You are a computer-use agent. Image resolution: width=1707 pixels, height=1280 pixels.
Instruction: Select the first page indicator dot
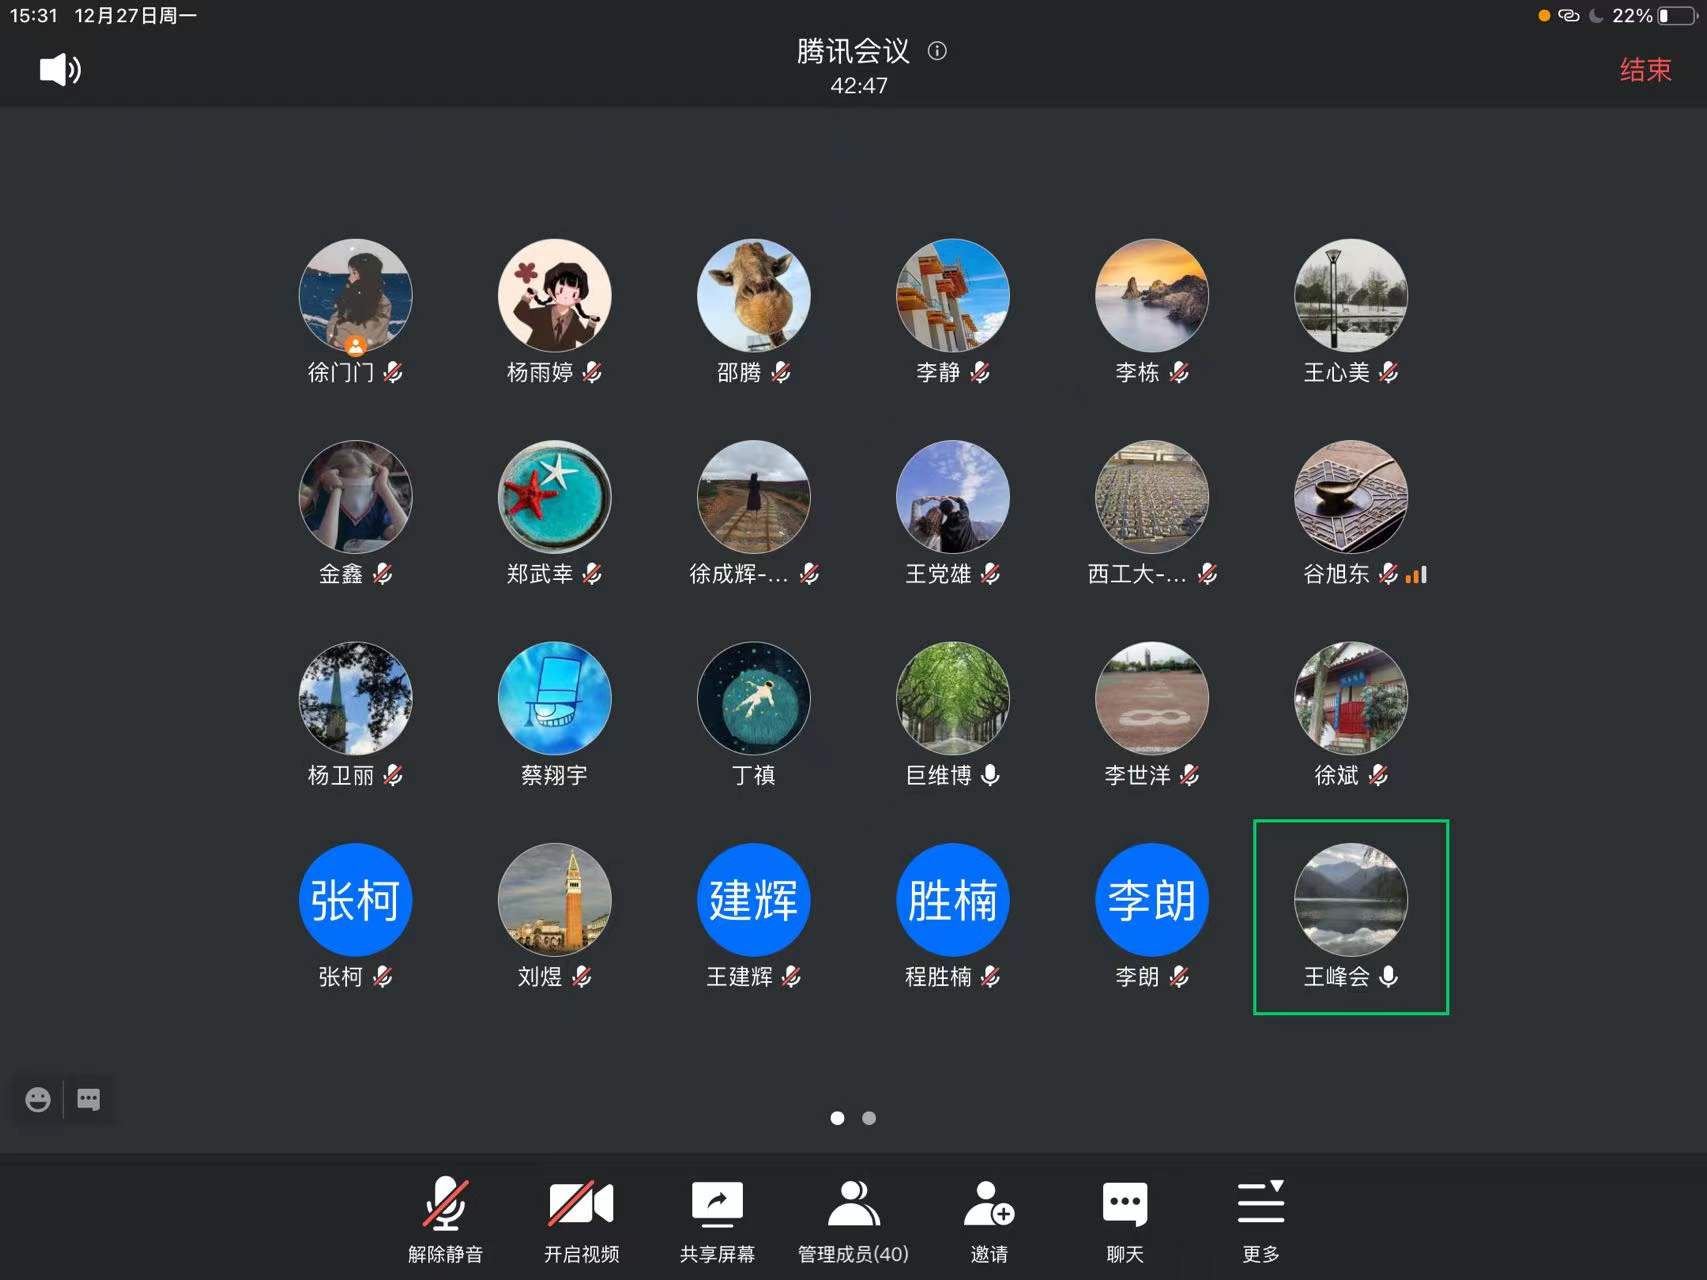tap(837, 1118)
